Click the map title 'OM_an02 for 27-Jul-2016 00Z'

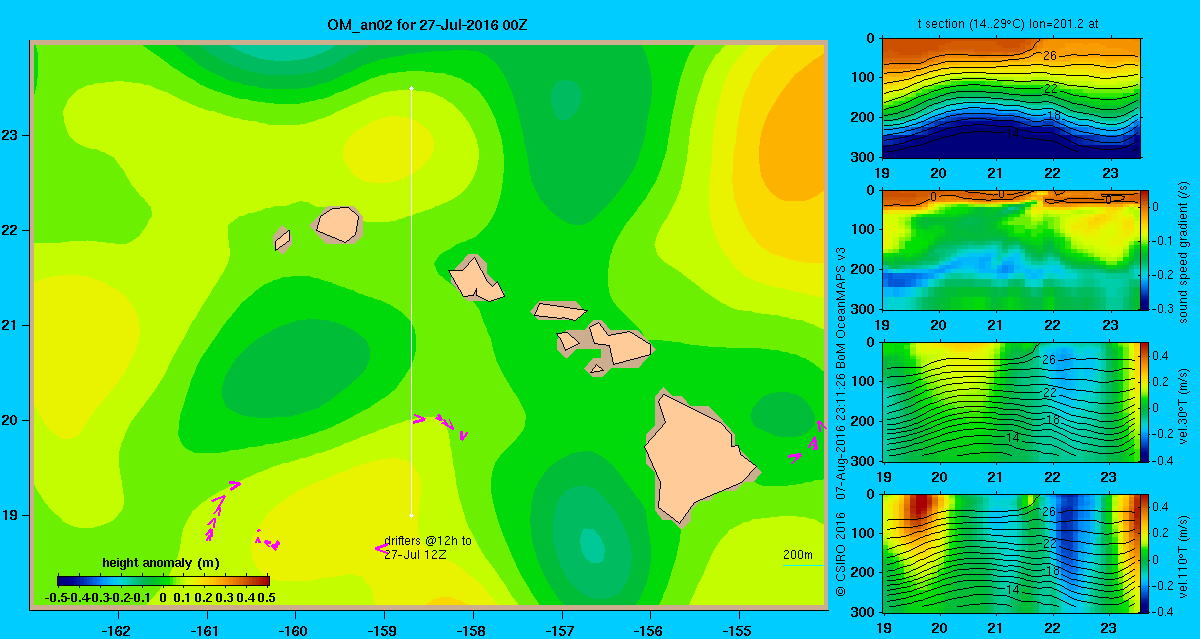[427, 24]
